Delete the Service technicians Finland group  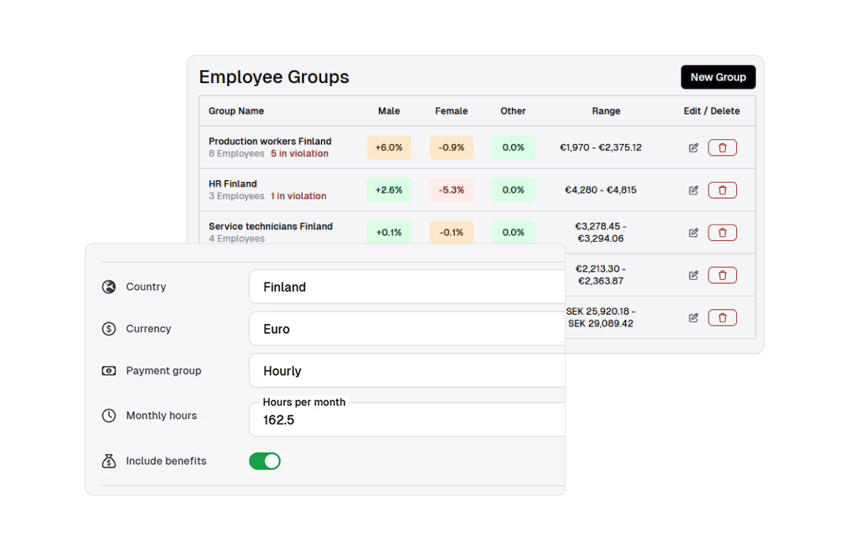(722, 233)
